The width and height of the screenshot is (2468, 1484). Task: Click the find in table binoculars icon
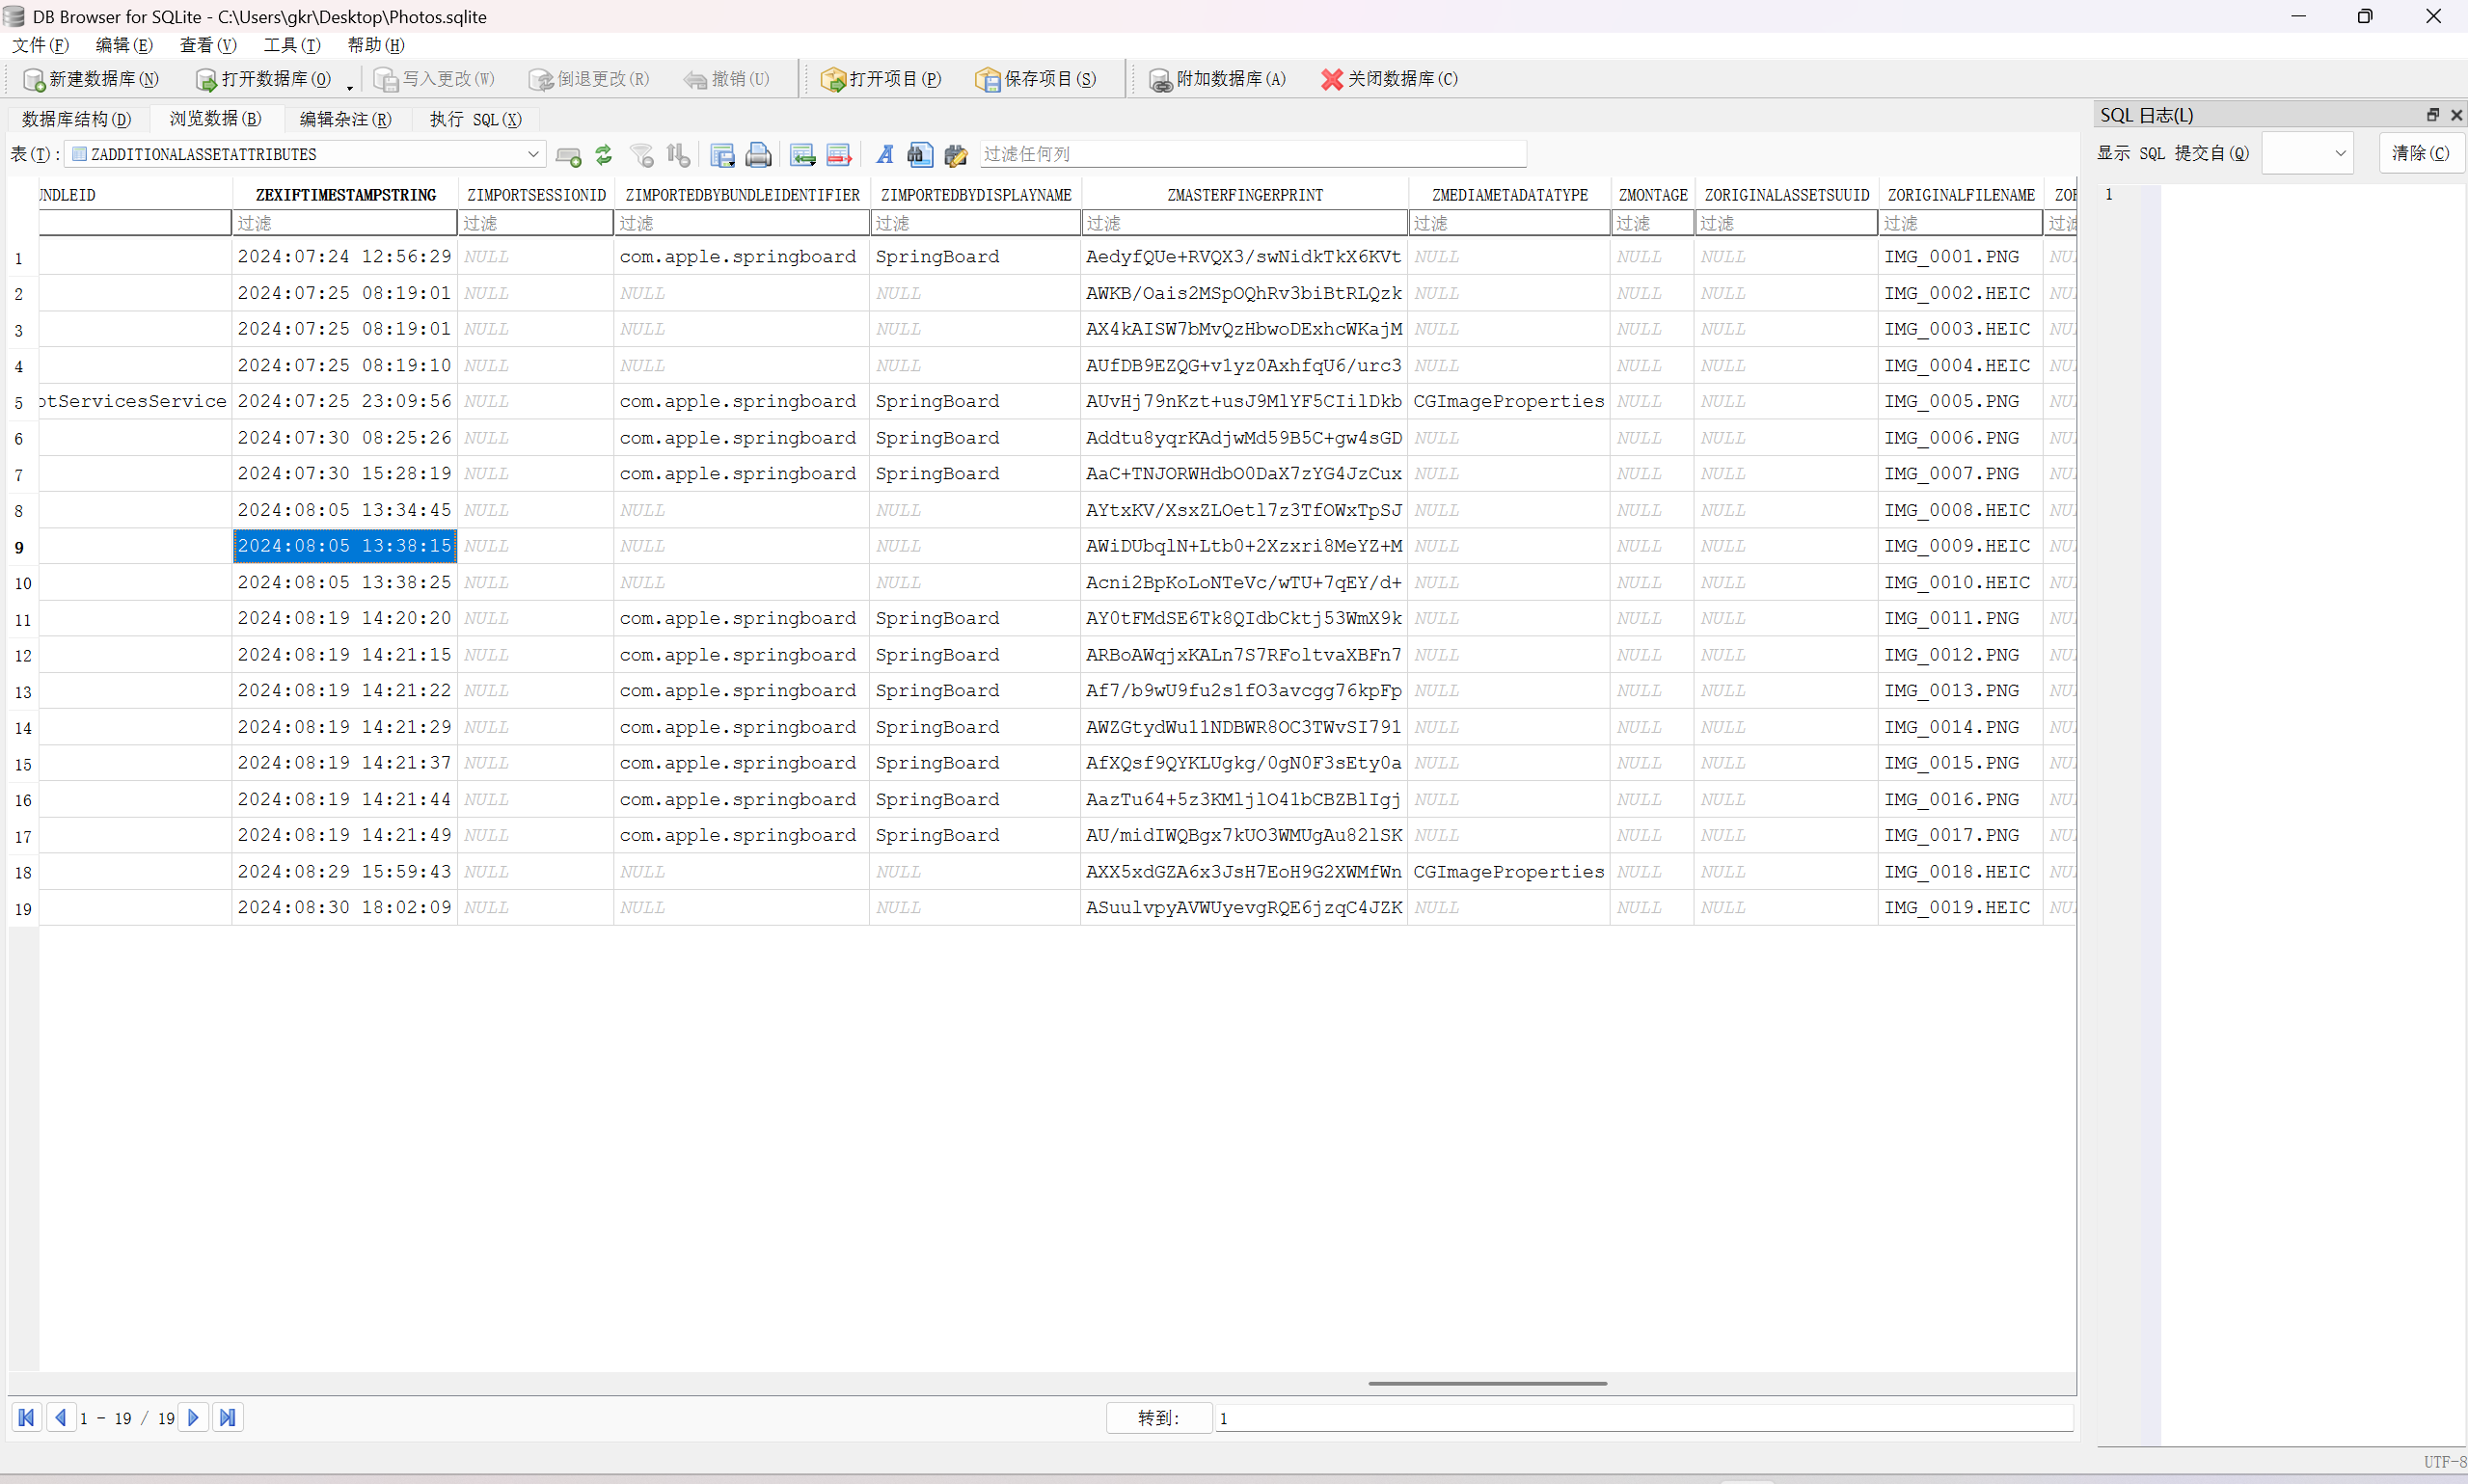(x=920, y=154)
